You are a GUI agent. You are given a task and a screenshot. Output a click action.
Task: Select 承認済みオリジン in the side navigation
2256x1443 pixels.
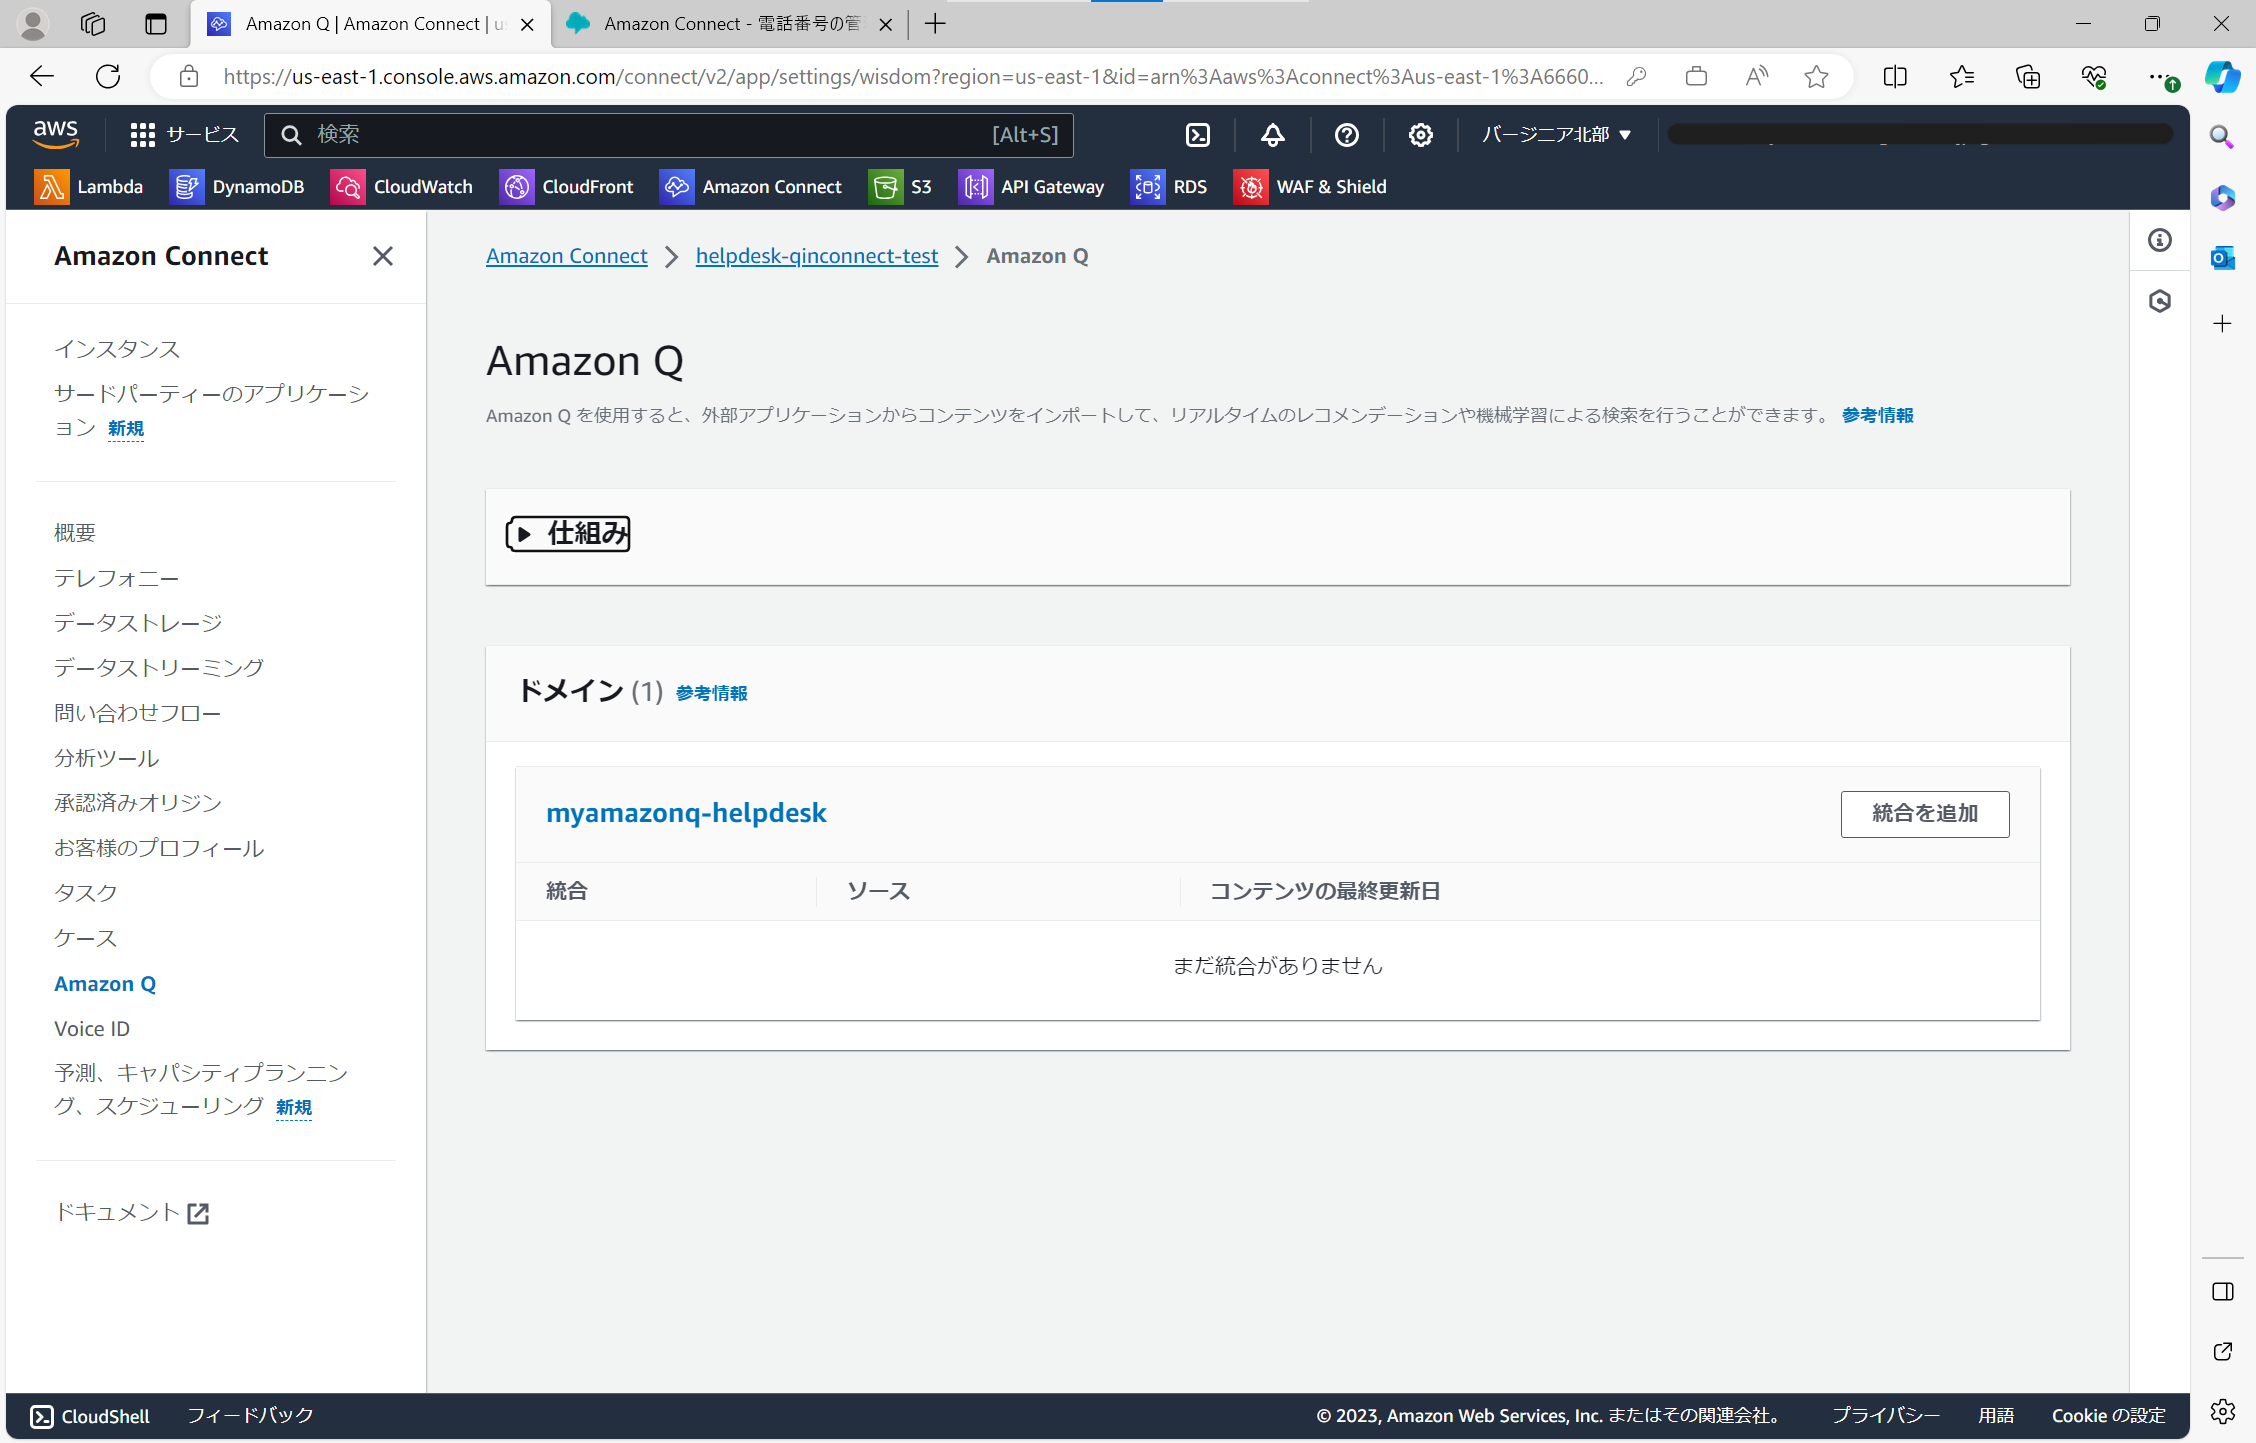[138, 803]
